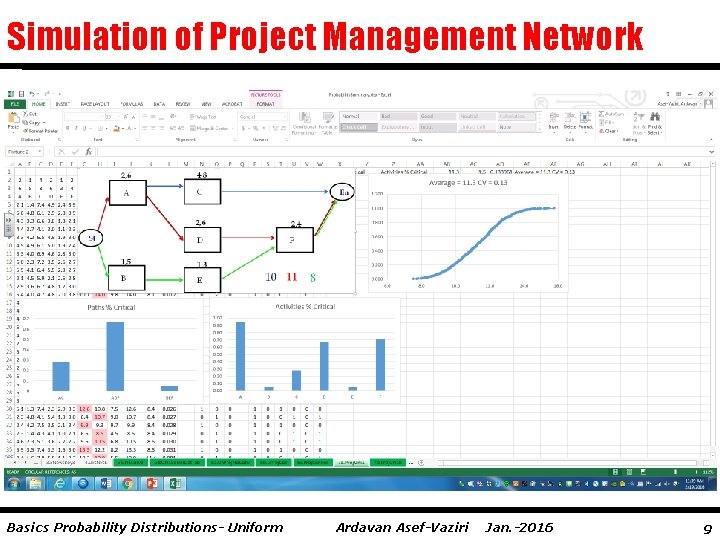Open Google Chrome from taskbar
Image resolution: width=720 pixels, height=540 pixels.
tap(128, 484)
